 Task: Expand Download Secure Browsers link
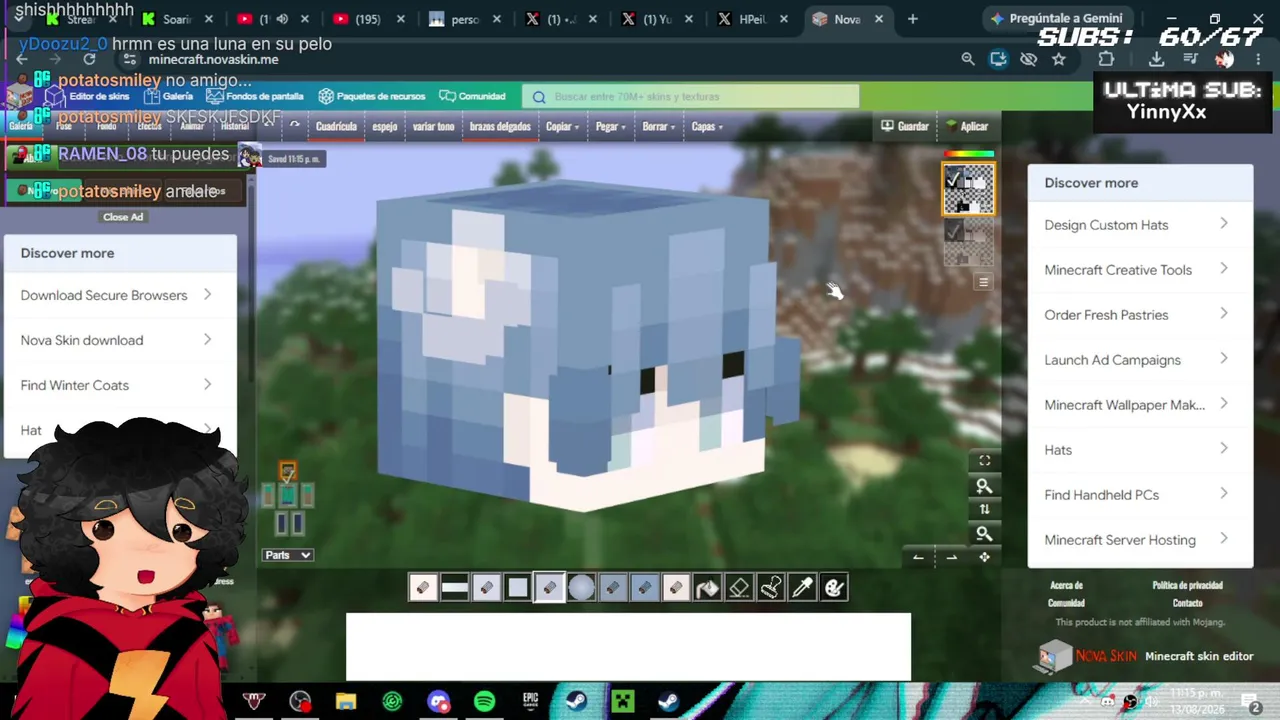120,295
